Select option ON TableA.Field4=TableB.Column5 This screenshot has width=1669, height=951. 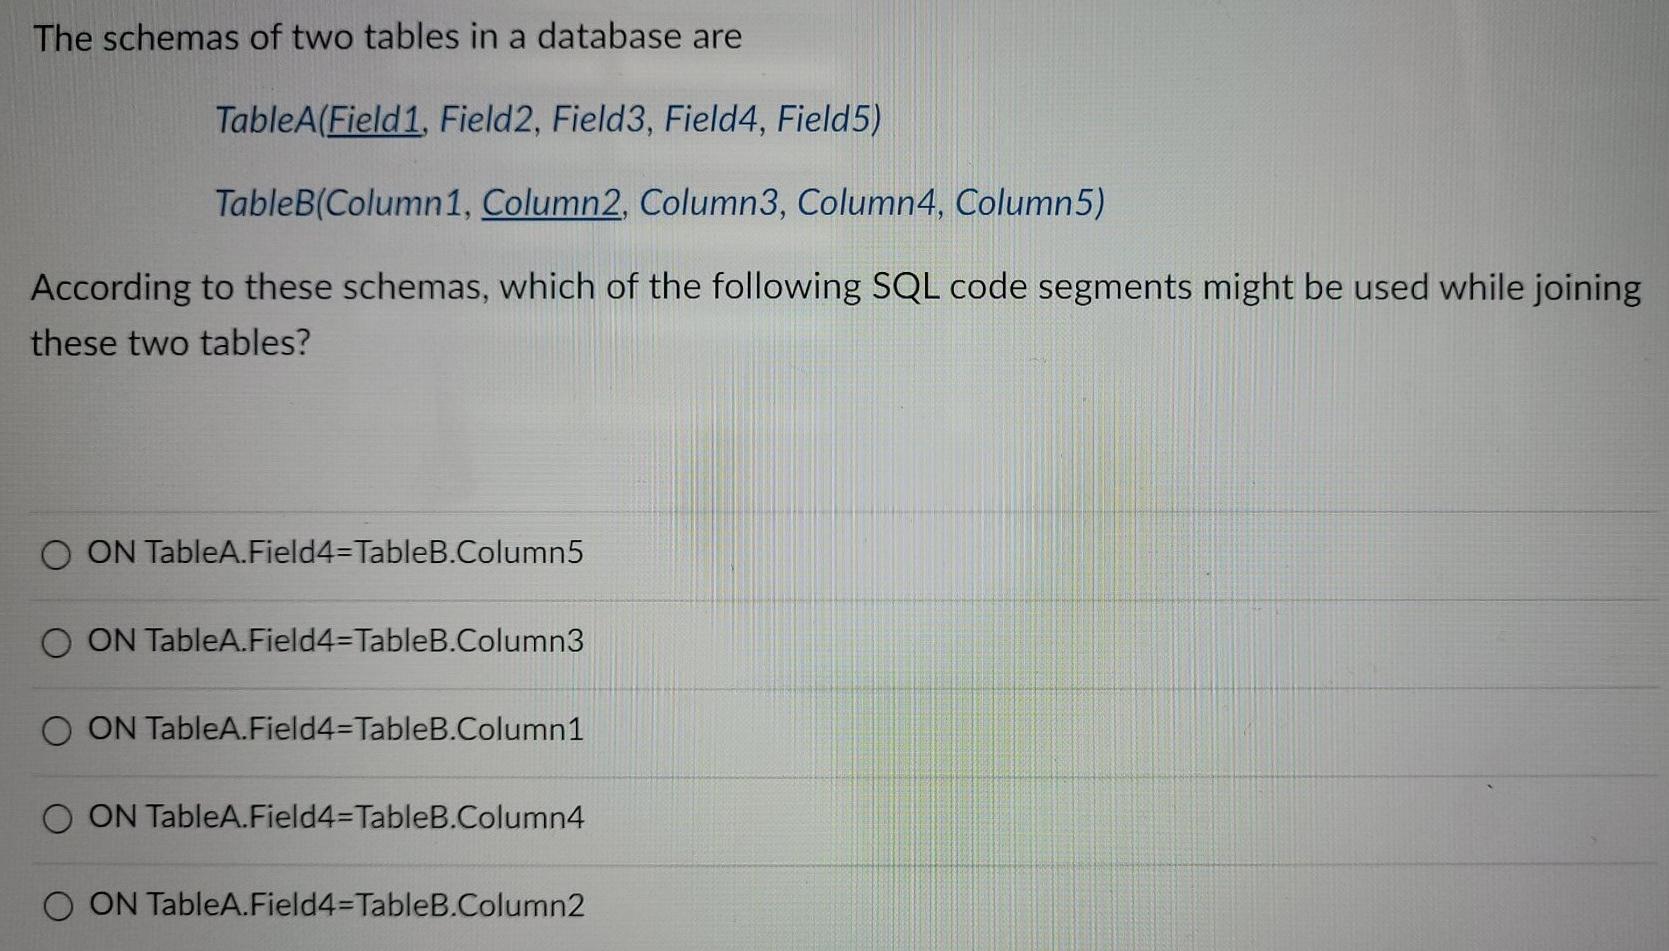[335, 552]
